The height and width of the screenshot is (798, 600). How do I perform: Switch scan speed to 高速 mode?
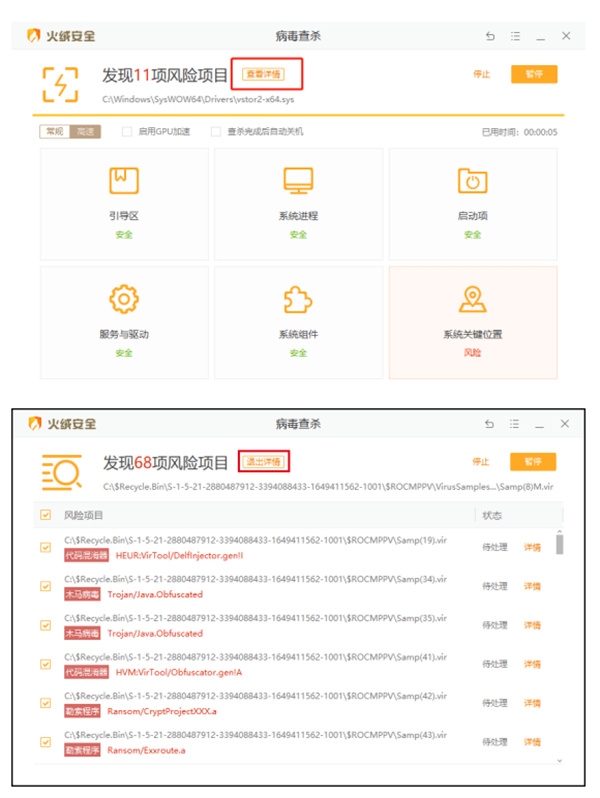point(85,132)
